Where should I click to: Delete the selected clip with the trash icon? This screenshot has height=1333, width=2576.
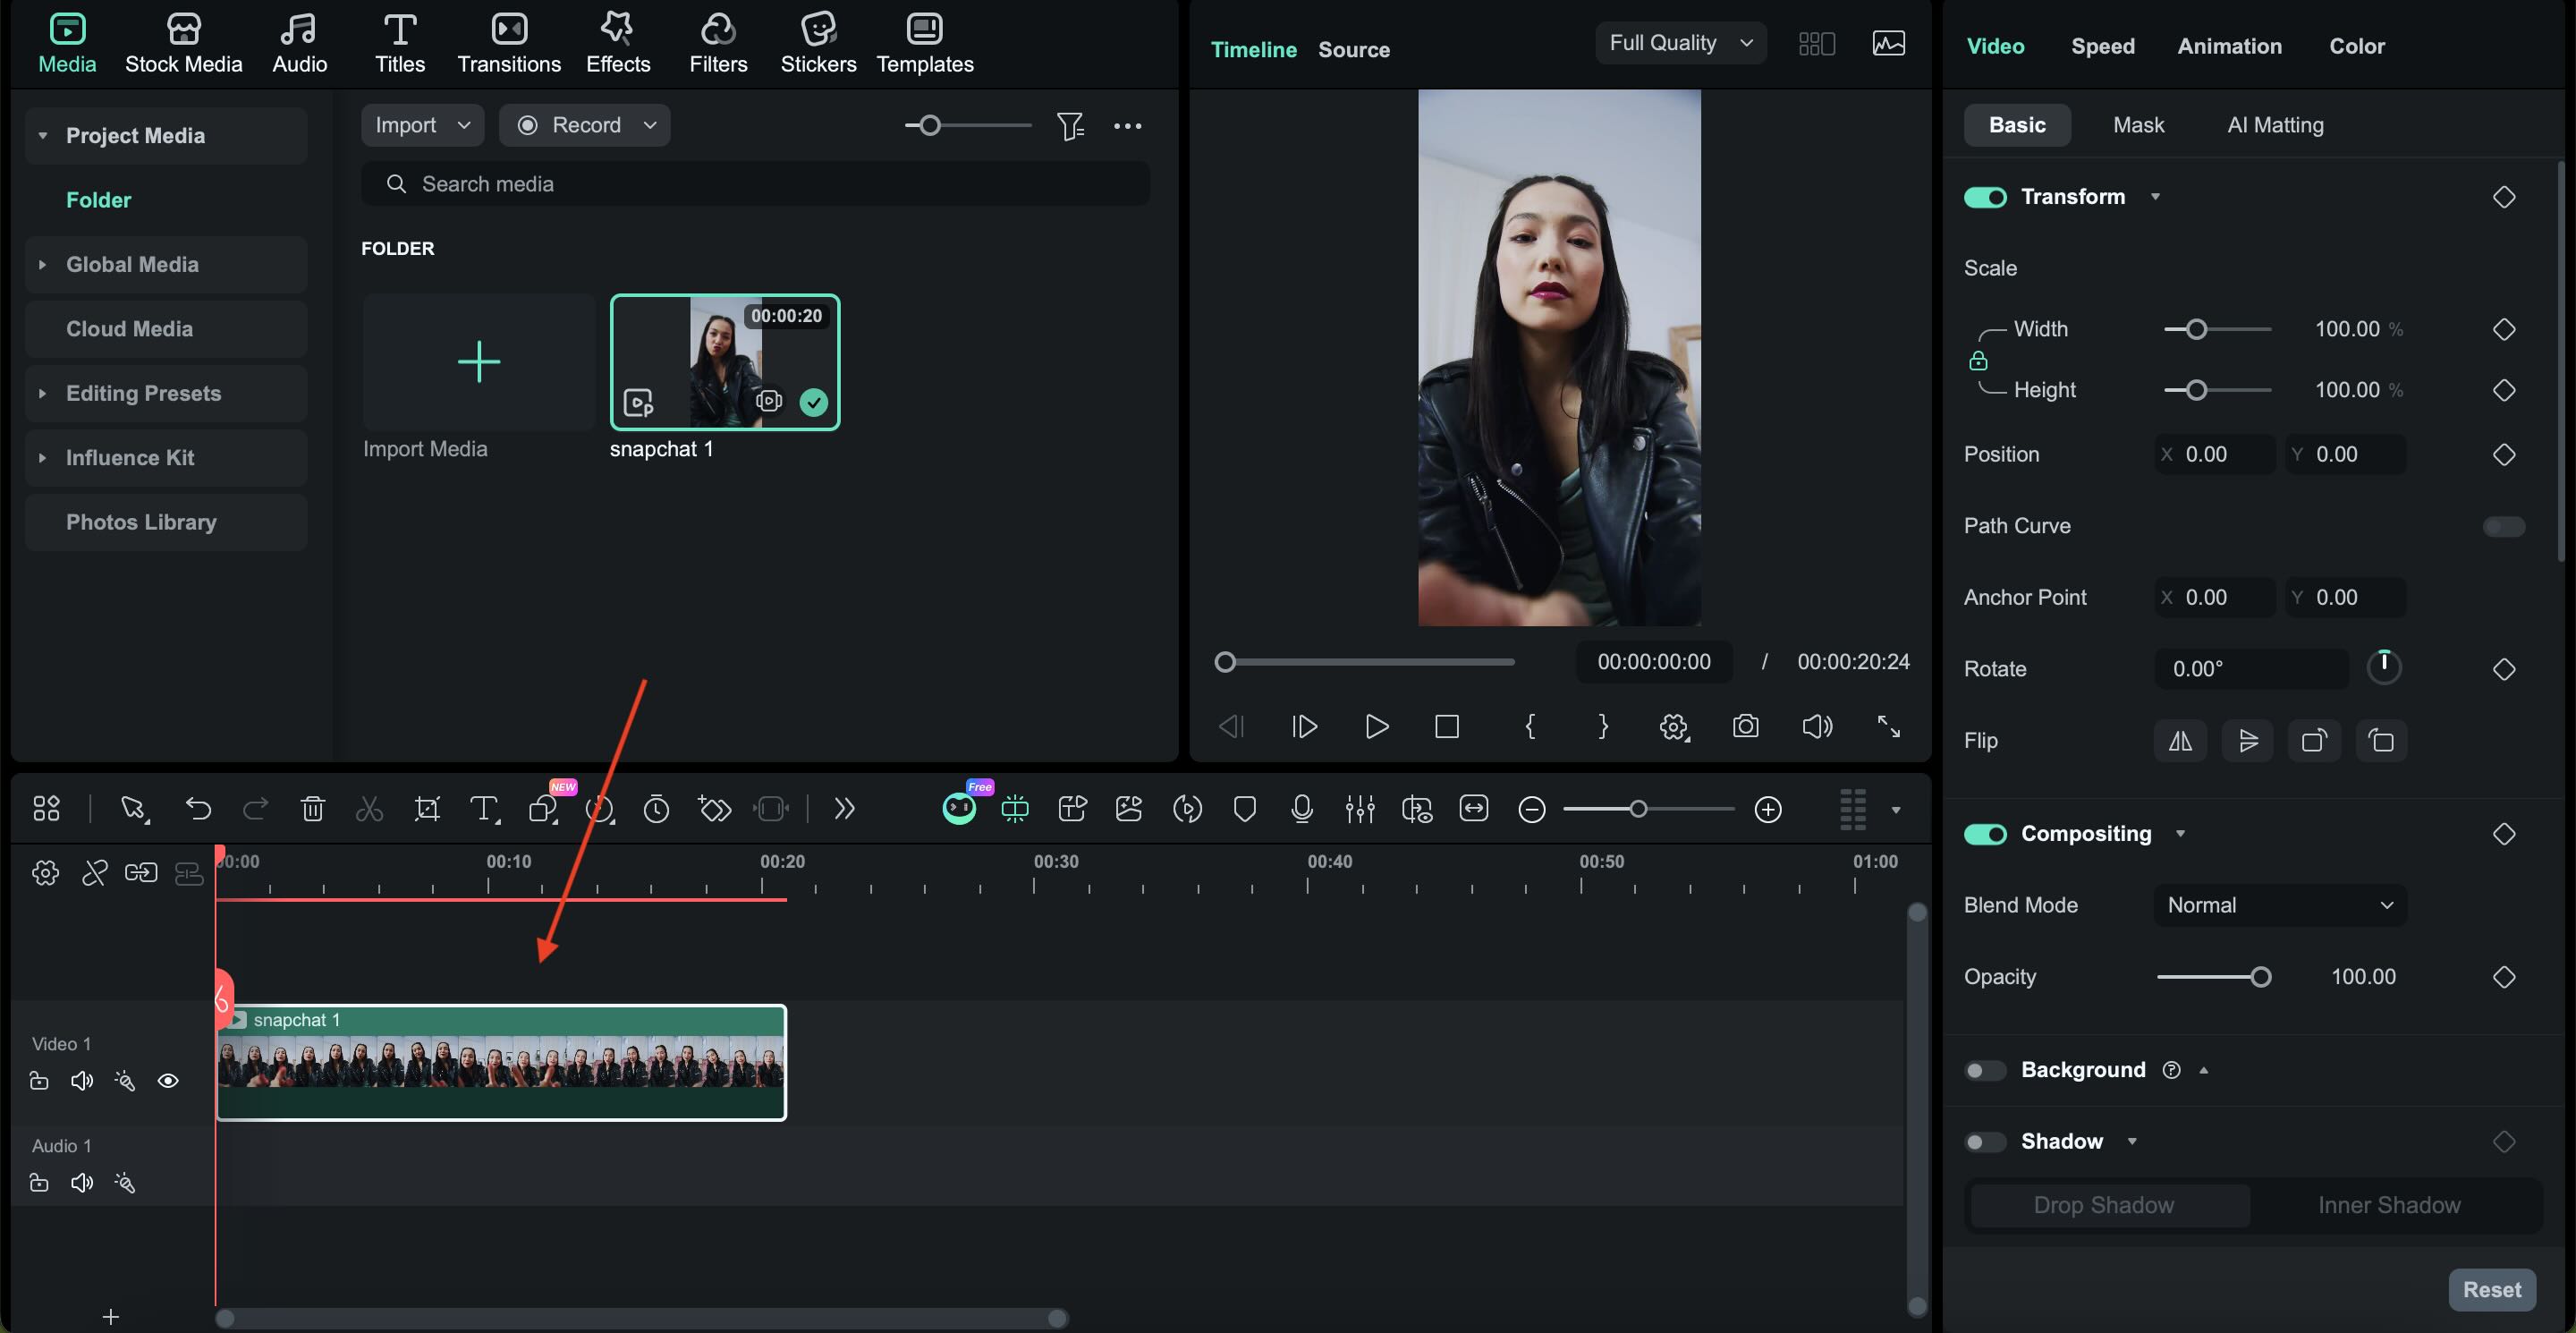click(x=313, y=809)
